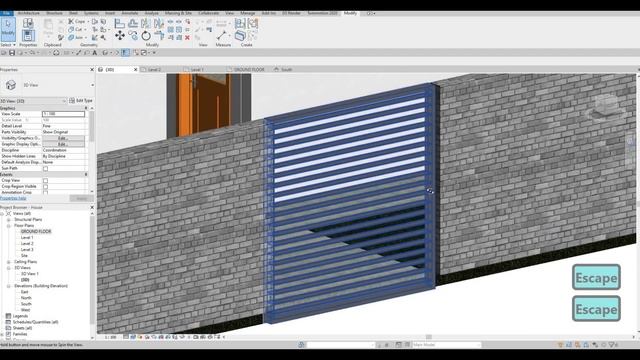This screenshot has width=640, height=360.
Task: Click the Match Type Properties icon in Clipboard
Action: coord(61,38)
